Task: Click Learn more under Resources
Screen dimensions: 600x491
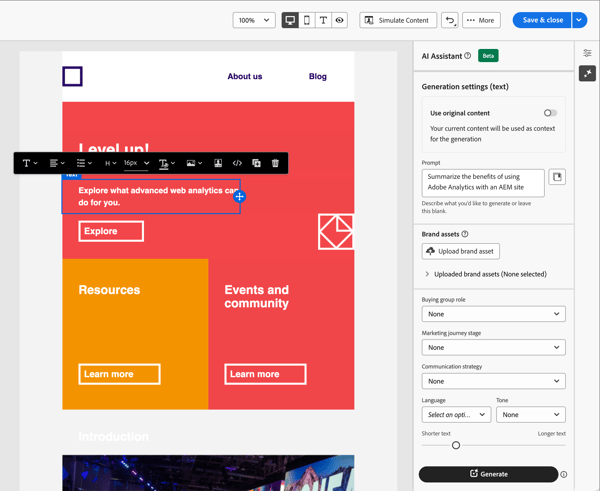Action: pyautogui.click(x=119, y=374)
